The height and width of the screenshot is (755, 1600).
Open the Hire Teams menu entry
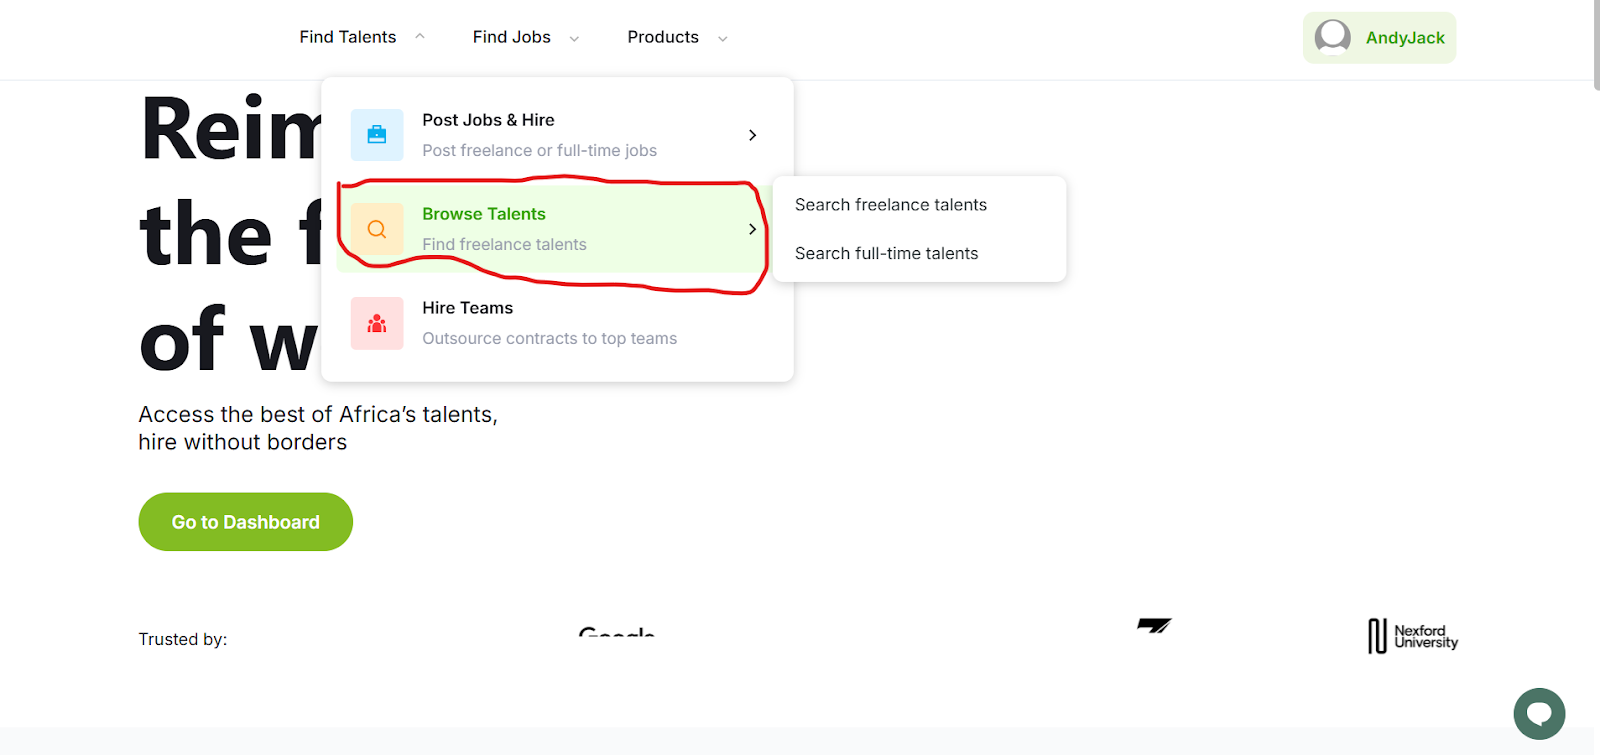click(x=467, y=308)
